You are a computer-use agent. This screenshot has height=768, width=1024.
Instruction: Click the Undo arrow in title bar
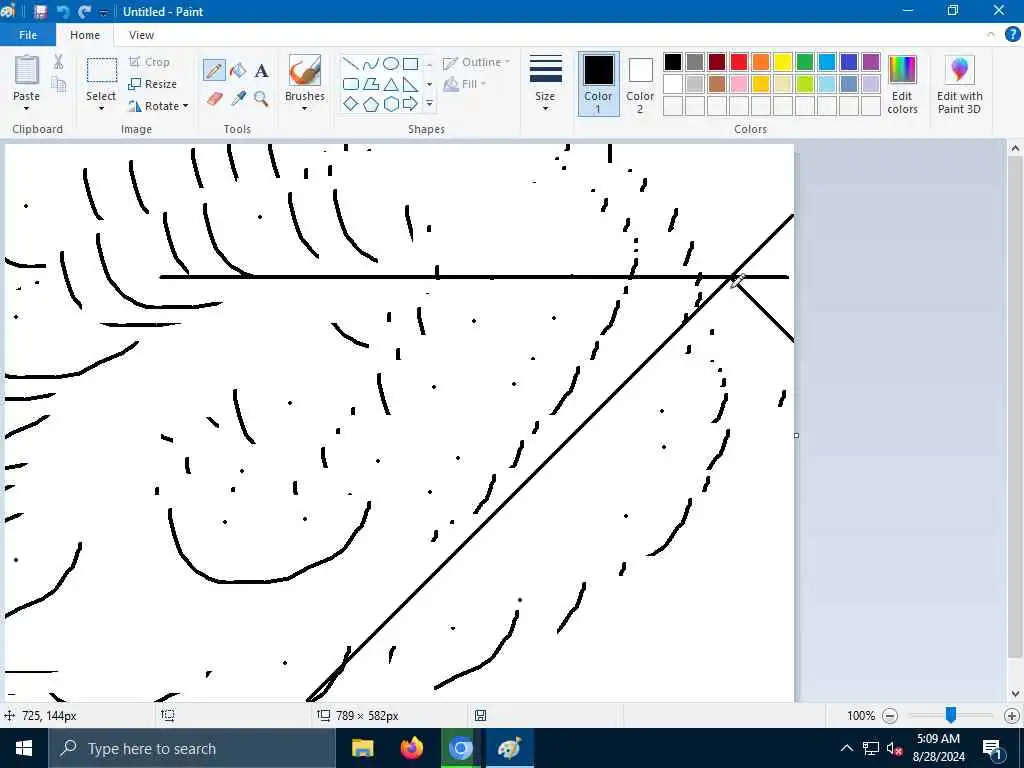[63, 11]
